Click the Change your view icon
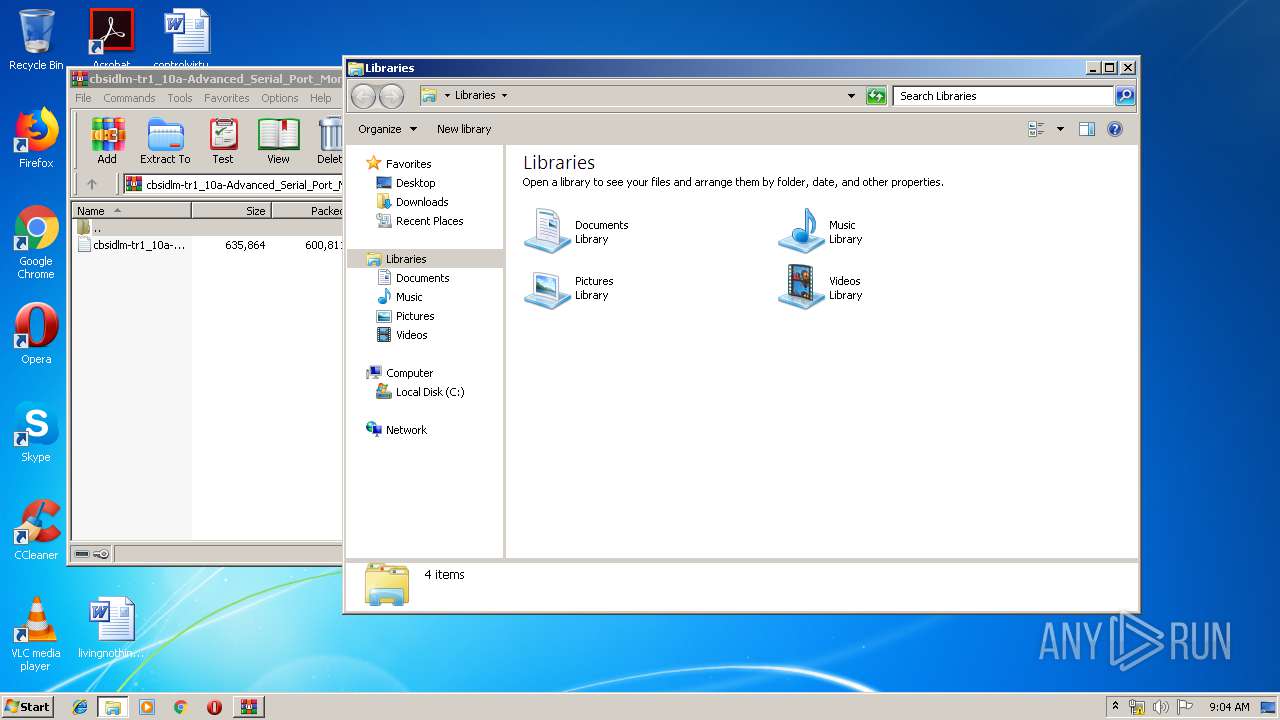This screenshot has height=720, width=1280. coord(1036,129)
